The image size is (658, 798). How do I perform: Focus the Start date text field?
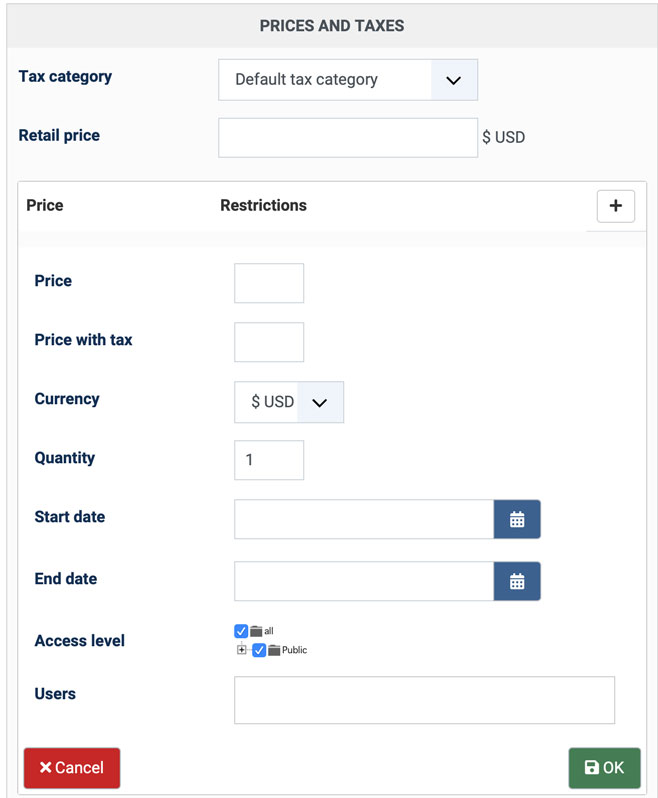[364, 520]
